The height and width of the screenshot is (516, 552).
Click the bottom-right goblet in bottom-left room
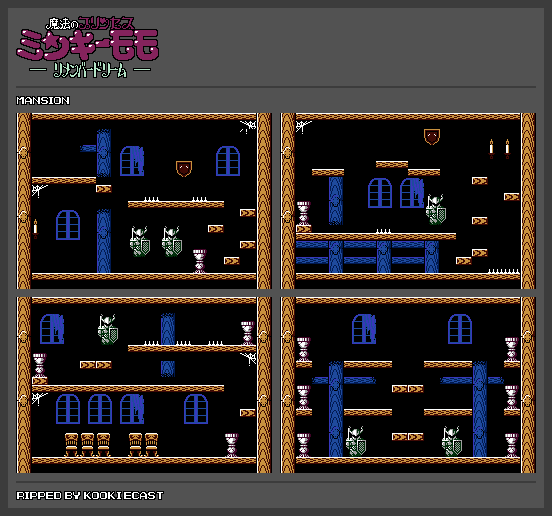tap(232, 445)
